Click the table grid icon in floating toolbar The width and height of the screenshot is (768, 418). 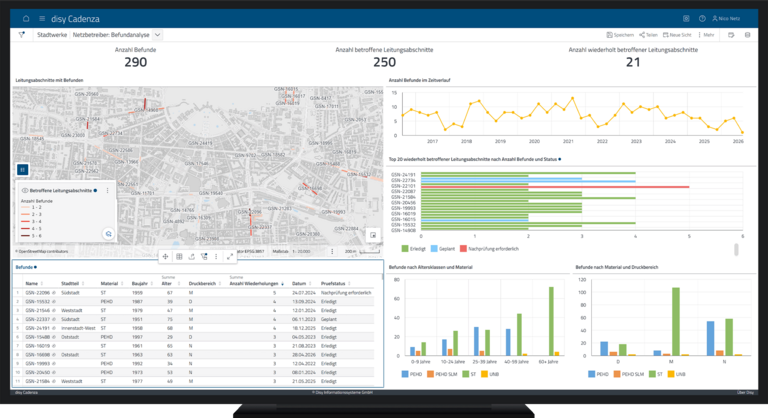(179, 257)
